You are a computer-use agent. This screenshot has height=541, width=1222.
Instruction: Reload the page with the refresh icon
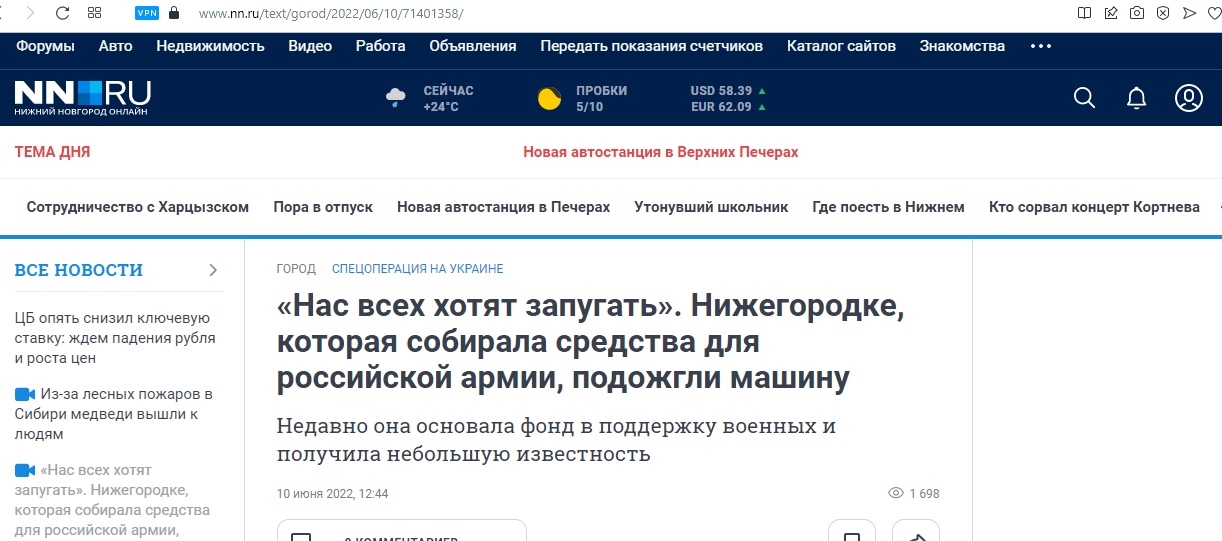point(62,13)
